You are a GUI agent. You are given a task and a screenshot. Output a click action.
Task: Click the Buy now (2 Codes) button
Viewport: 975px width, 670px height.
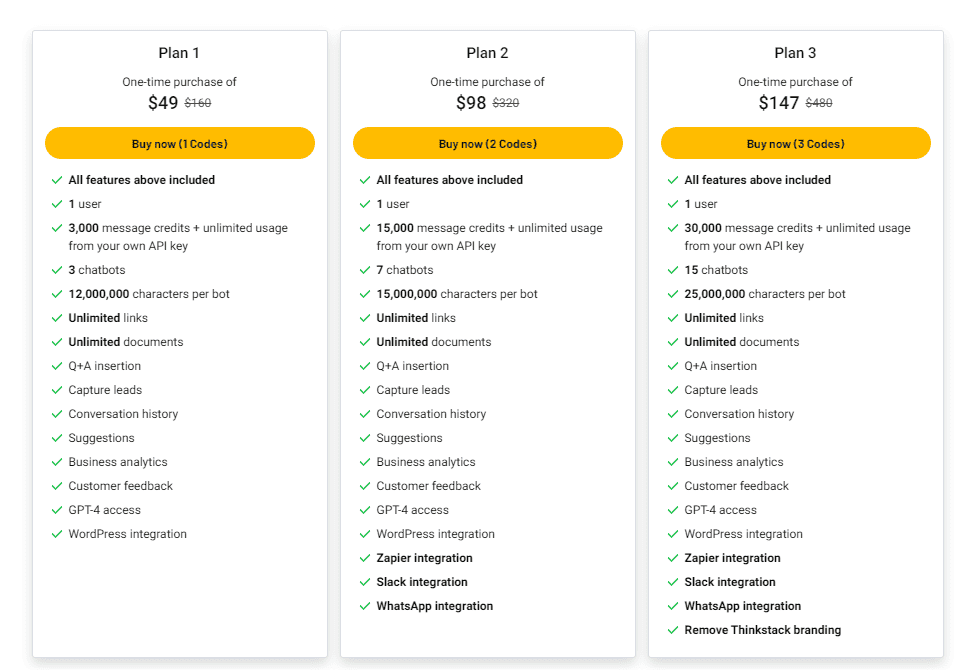coord(488,143)
